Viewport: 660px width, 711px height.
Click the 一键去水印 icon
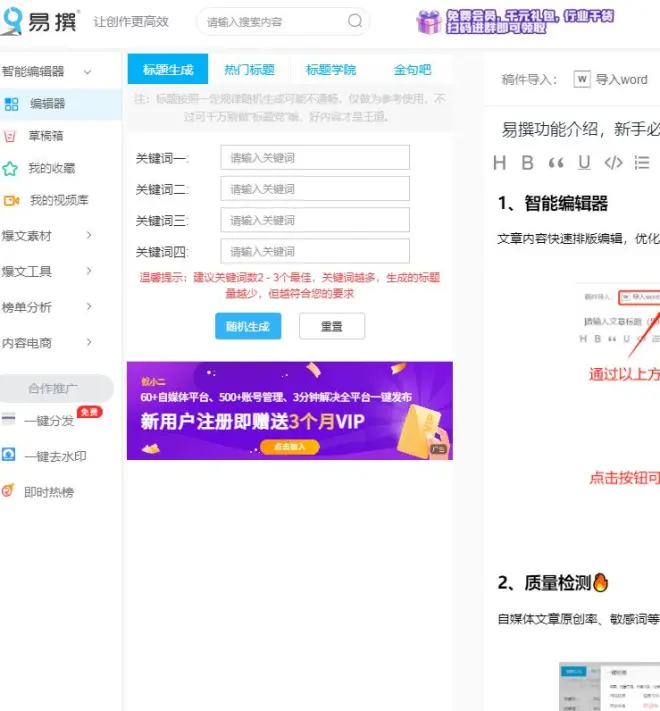[x=8, y=454]
